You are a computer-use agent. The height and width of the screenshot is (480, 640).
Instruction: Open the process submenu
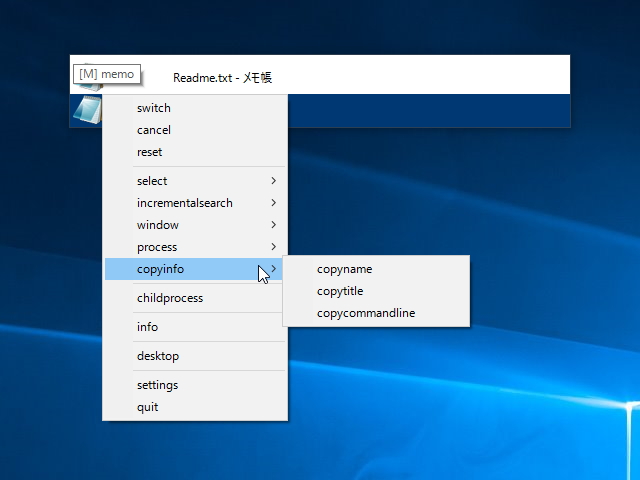195,247
